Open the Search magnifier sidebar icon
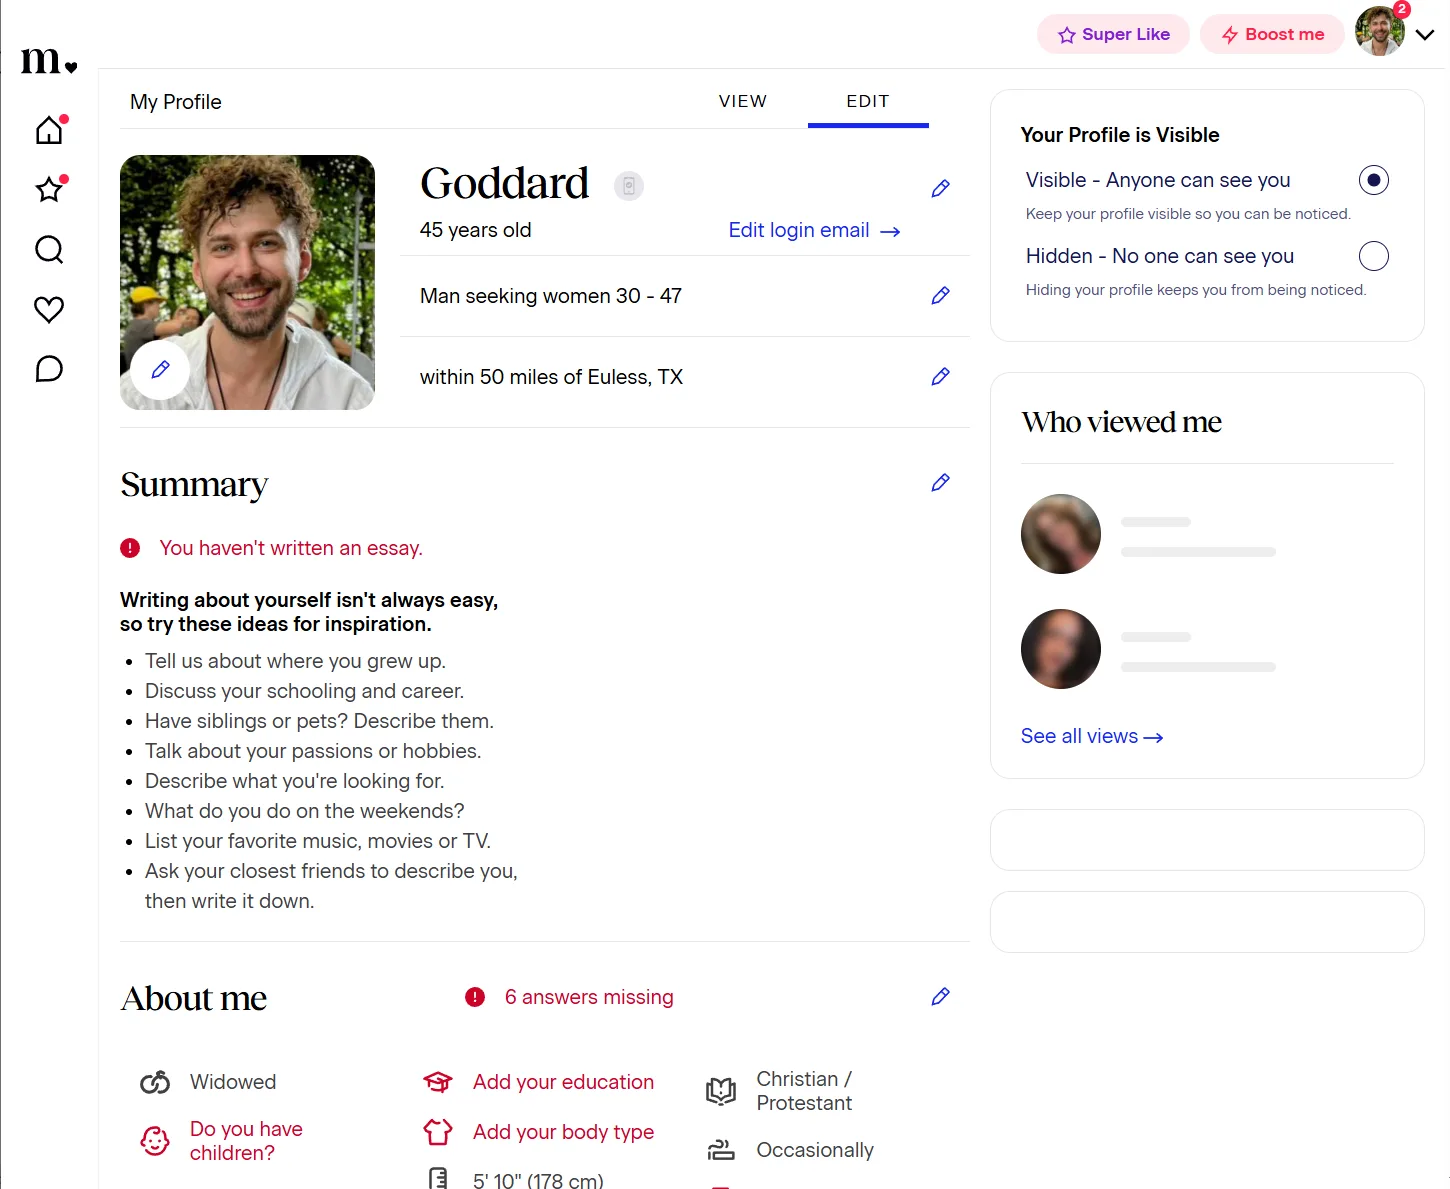The image size is (1450, 1189). point(49,249)
